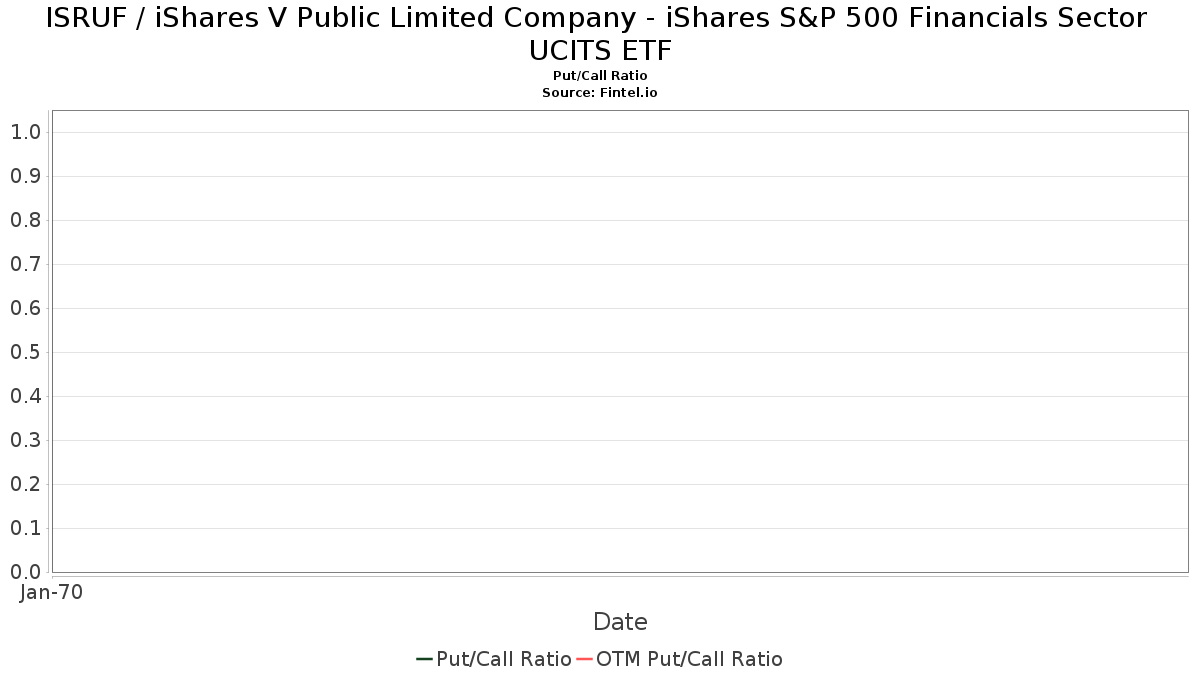
Task: Click the 0.6 y-axis tick label
Action: pos(26,308)
